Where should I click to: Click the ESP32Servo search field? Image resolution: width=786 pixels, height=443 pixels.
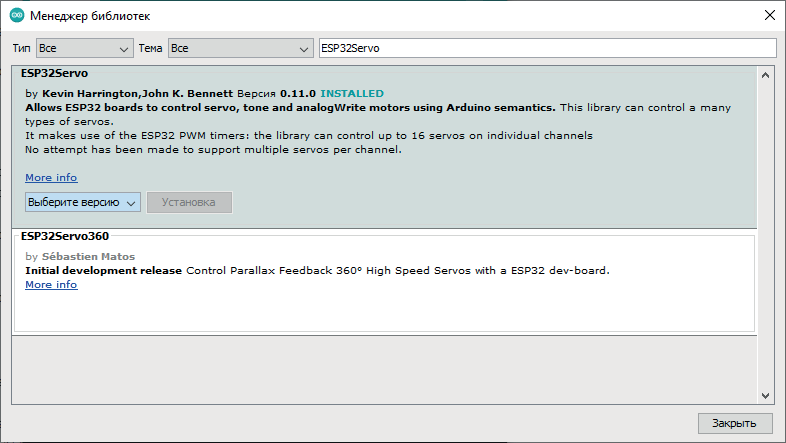click(x=546, y=48)
